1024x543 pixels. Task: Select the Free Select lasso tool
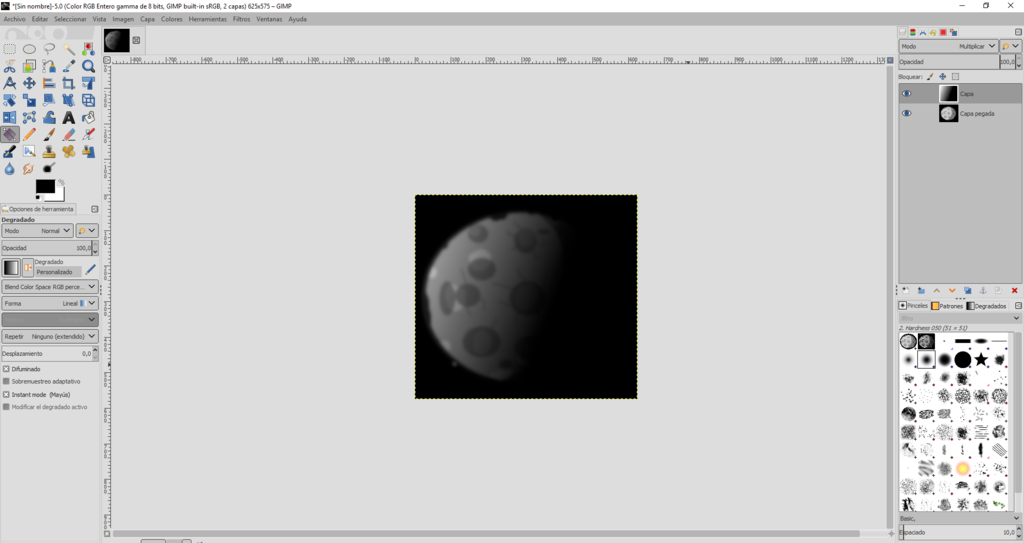pos(49,49)
